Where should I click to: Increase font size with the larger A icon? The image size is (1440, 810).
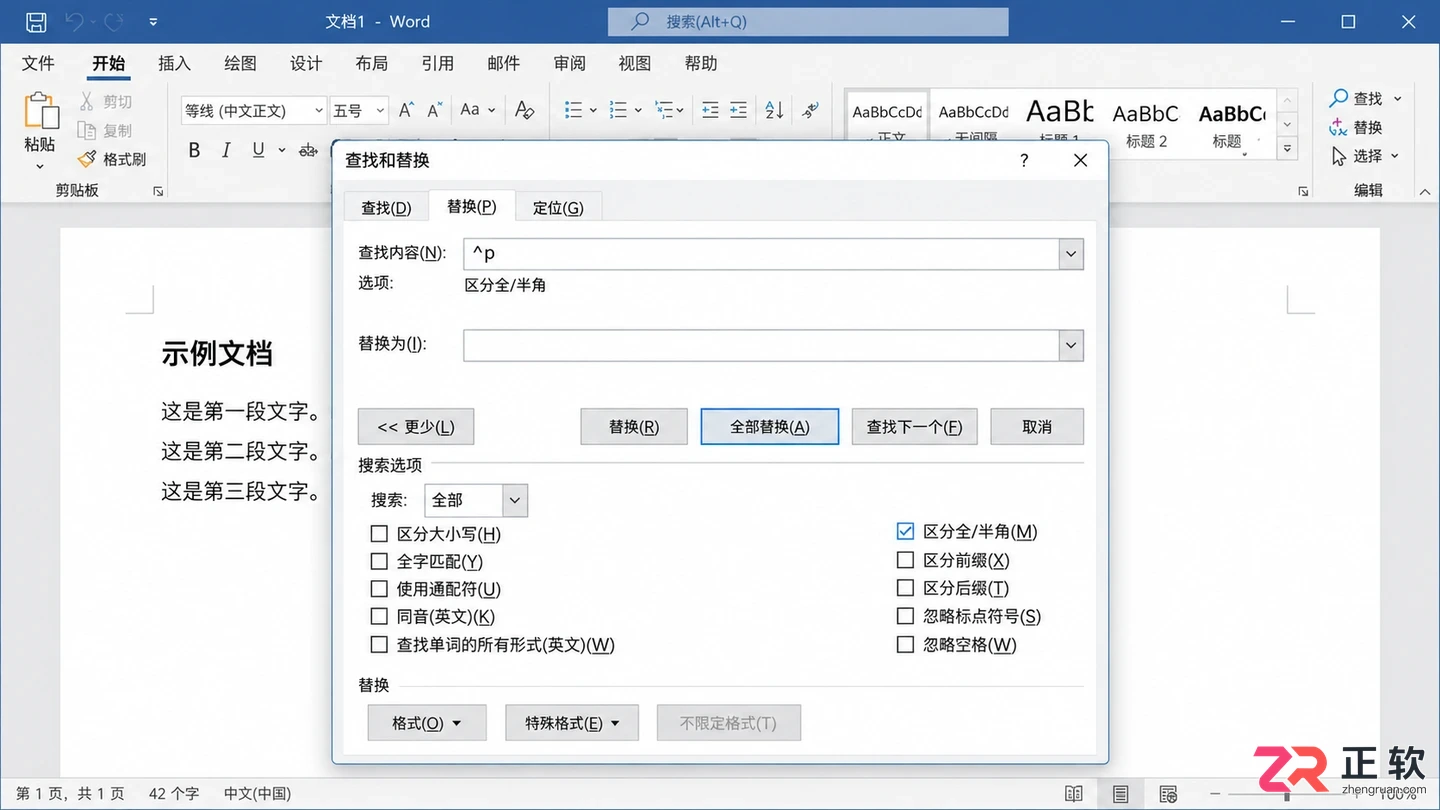[x=406, y=110]
